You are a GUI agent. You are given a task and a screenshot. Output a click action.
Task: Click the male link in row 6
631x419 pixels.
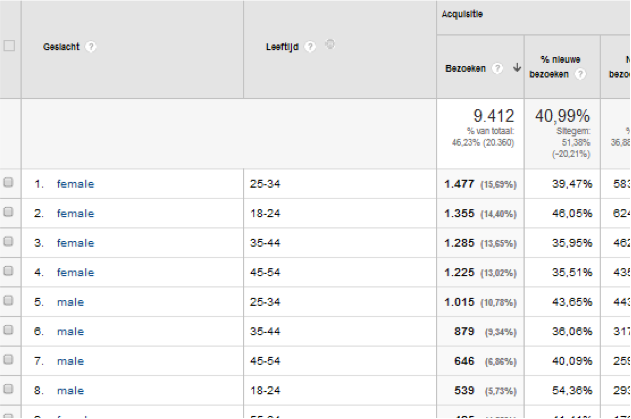(70, 331)
